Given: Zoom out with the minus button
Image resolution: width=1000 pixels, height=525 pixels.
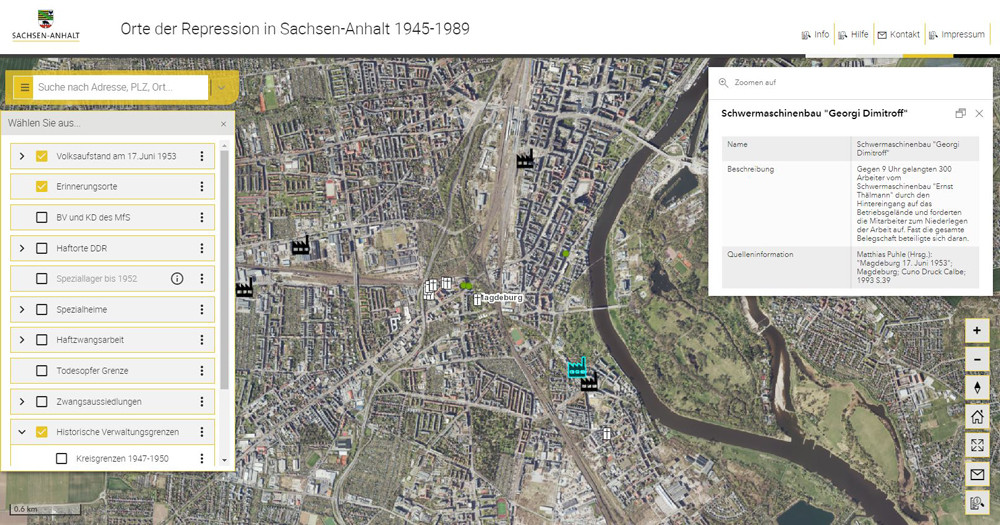Looking at the screenshot, I should pyautogui.click(x=978, y=359).
